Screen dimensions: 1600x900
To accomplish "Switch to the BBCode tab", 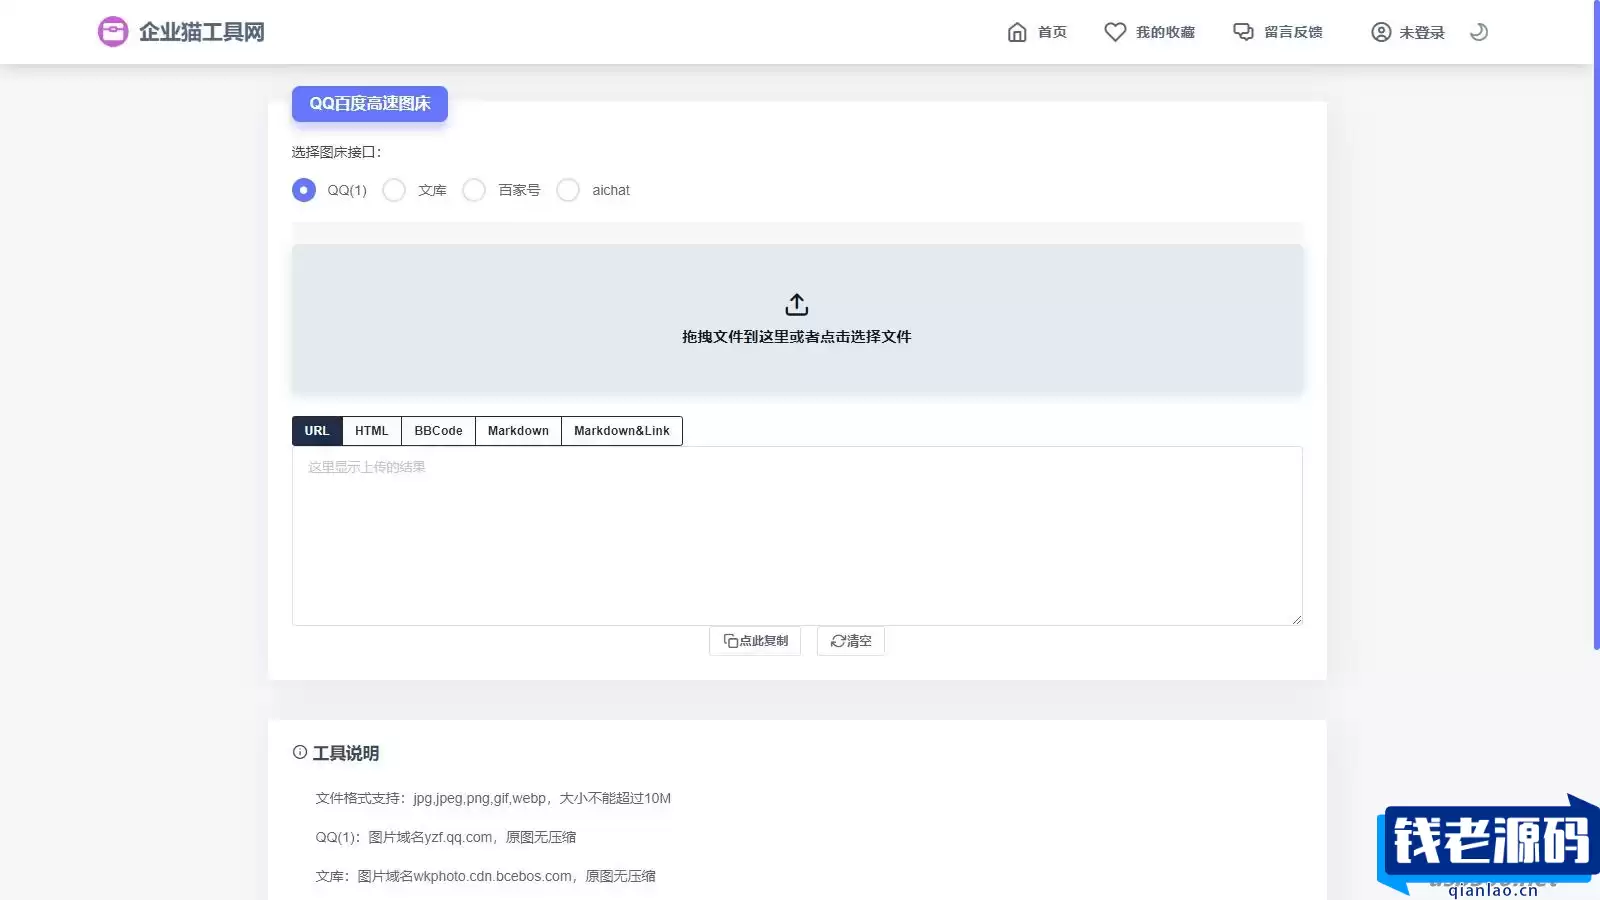I will [438, 431].
